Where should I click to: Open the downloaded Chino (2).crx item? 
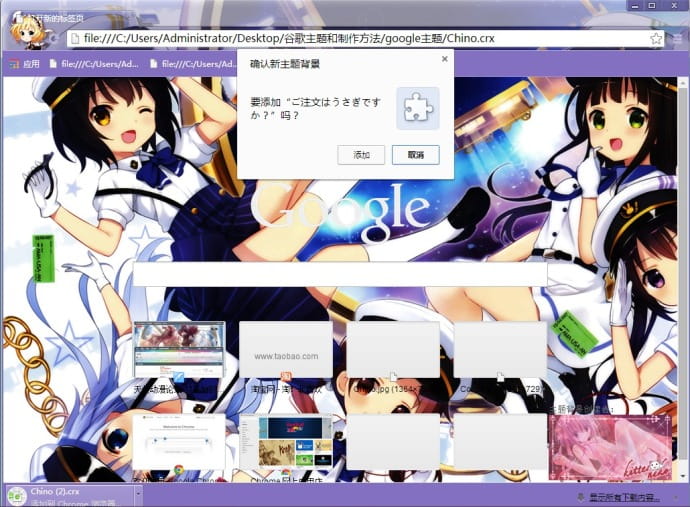(x=68, y=496)
